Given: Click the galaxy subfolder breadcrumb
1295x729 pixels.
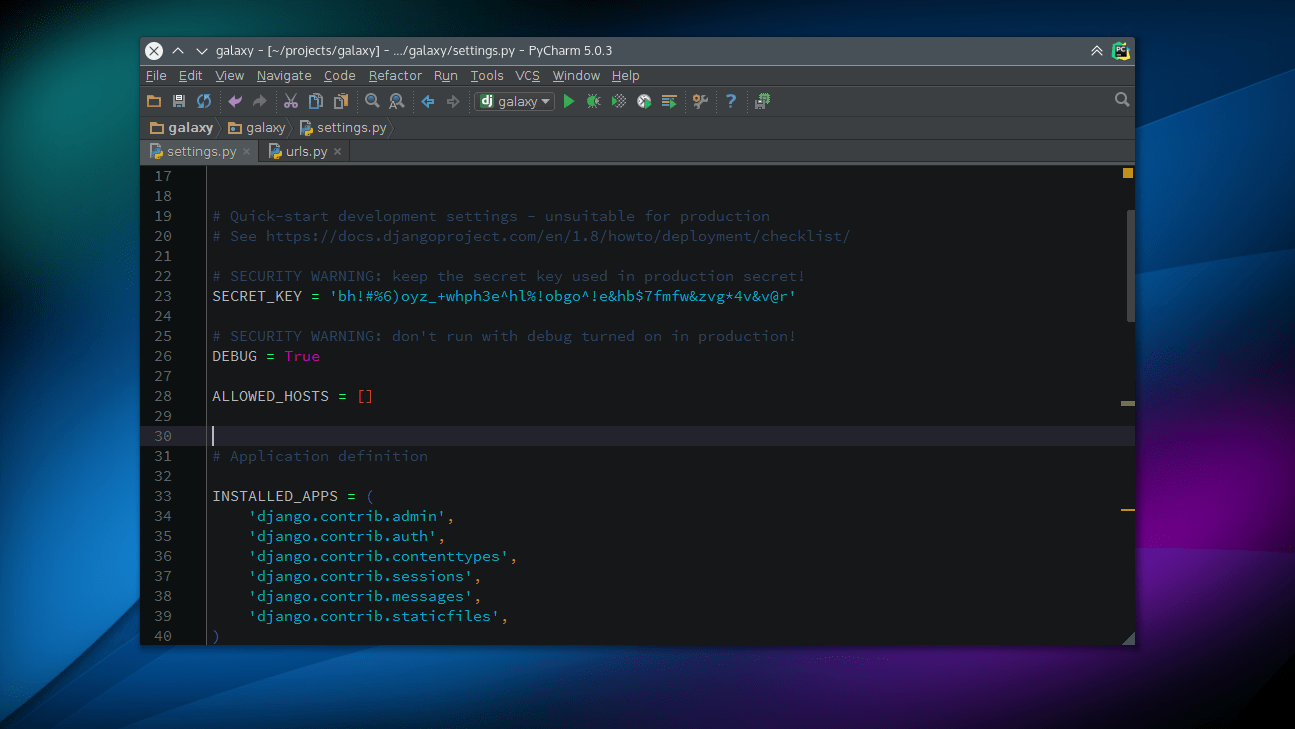Looking at the screenshot, I should click(257, 128).
